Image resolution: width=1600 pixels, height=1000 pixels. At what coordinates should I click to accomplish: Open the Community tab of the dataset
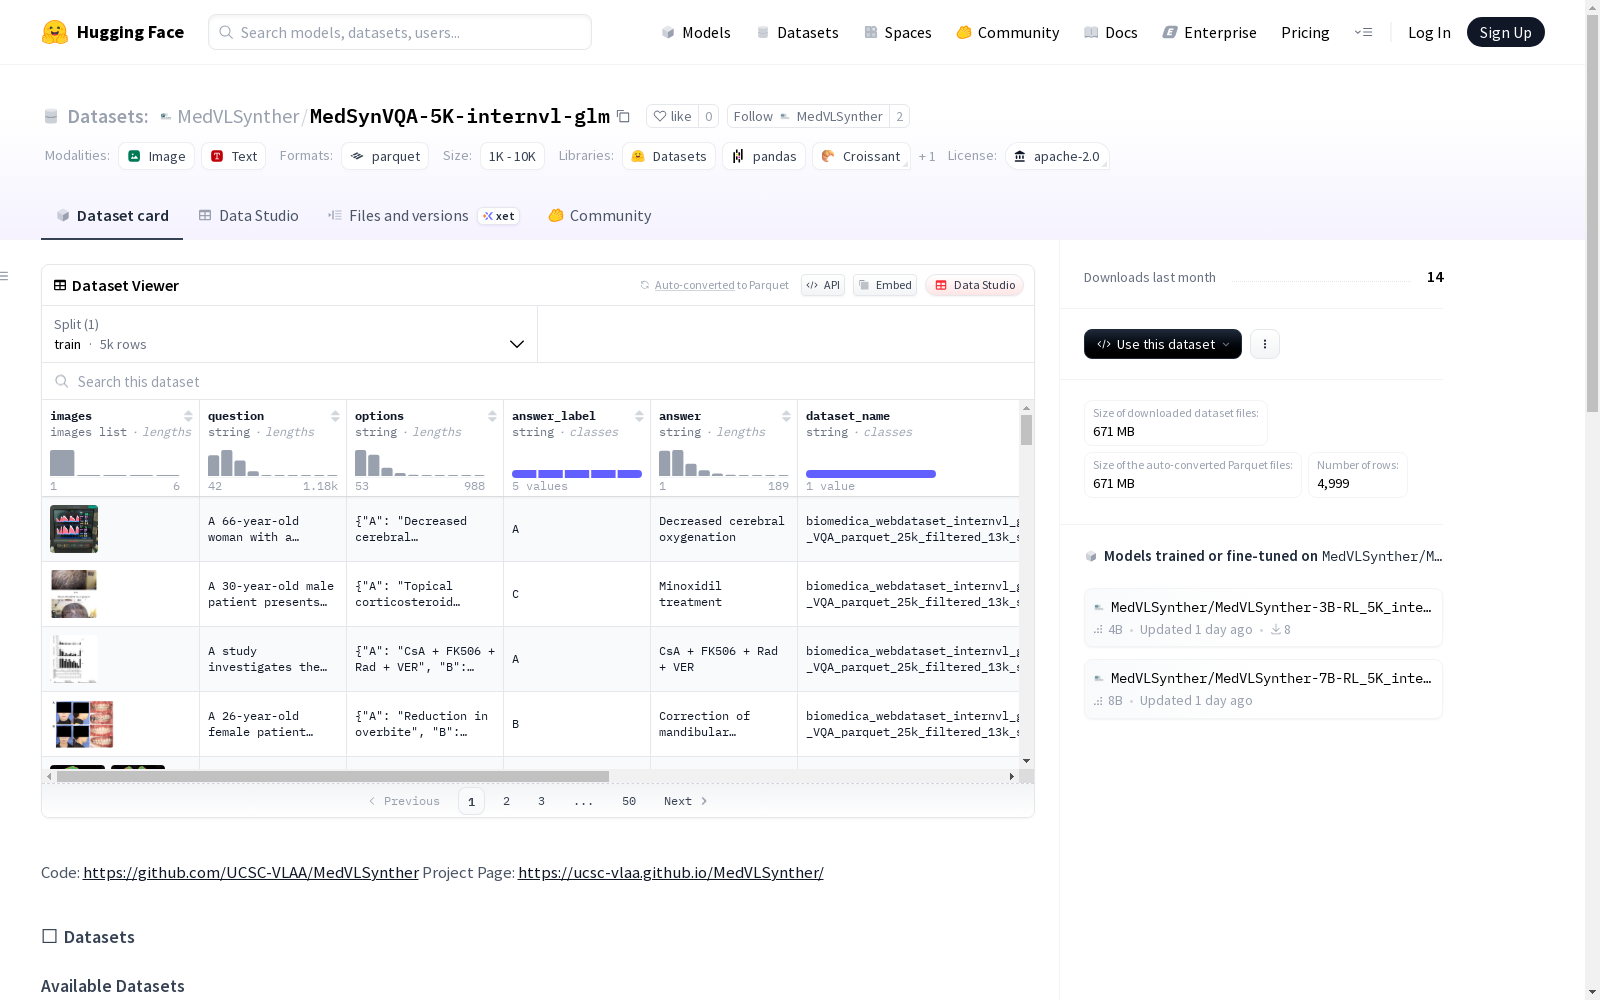point(600,216)
